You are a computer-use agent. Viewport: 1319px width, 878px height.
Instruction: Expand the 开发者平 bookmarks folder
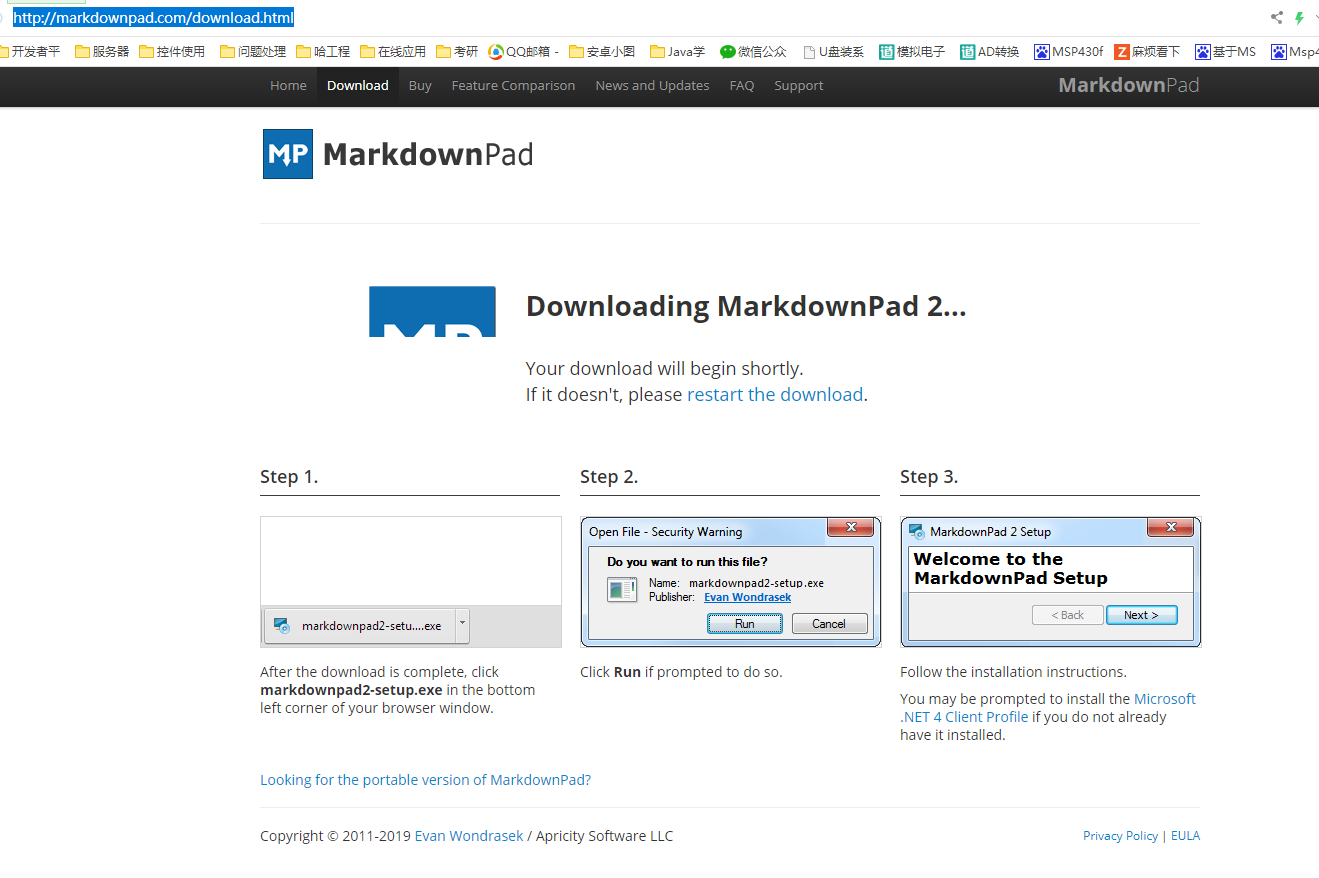click(32, 51)
